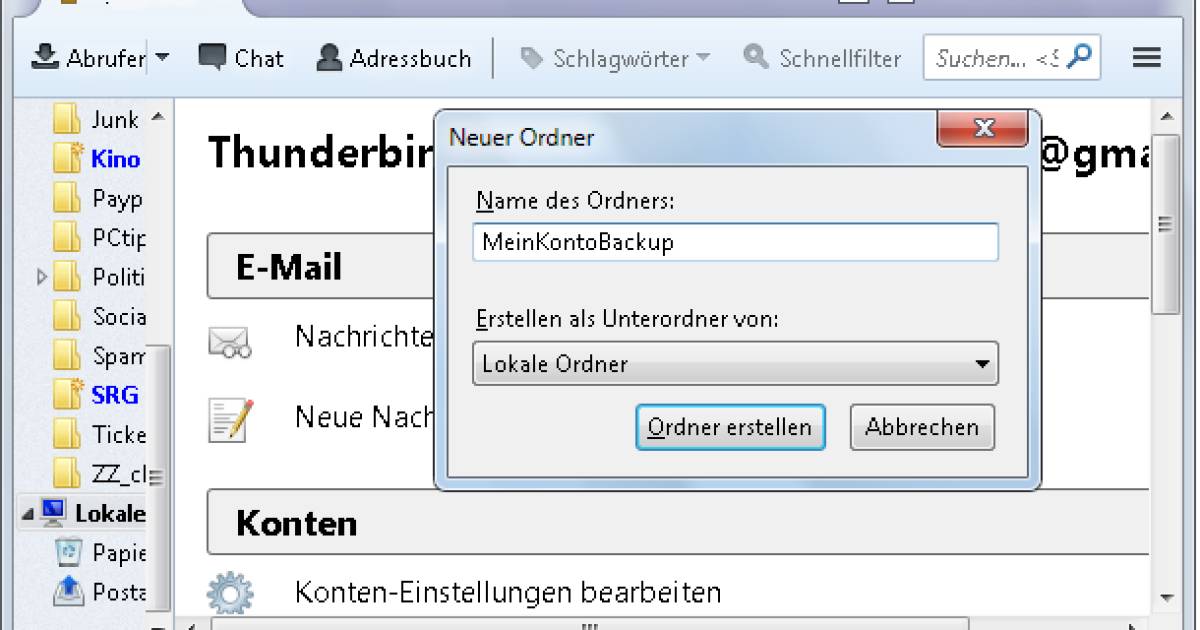Screen dimensions: 1200x630
Task: Click the folder pane scrollbar thumb
Action: pos(158,478)
